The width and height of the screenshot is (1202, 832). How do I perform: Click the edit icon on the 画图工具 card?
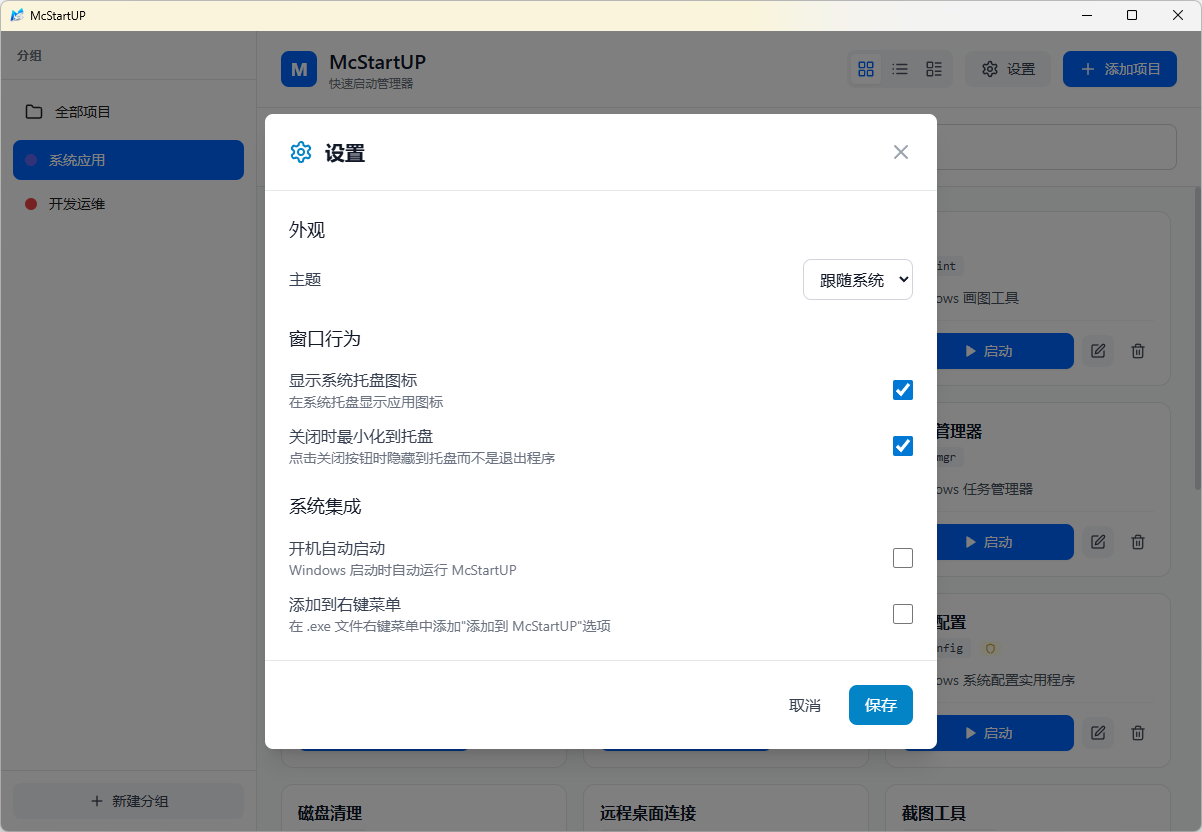pyautogui.click(x=1098, y=351)
